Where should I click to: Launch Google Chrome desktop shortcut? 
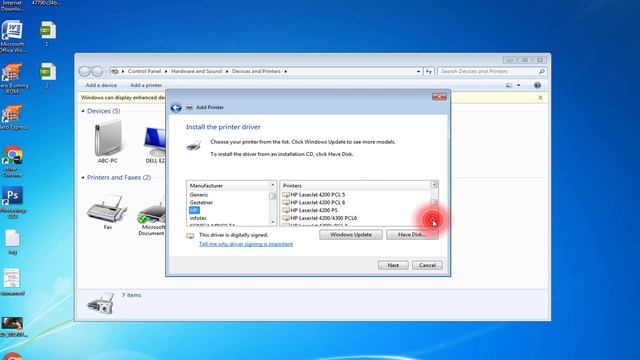click(12, 161)
